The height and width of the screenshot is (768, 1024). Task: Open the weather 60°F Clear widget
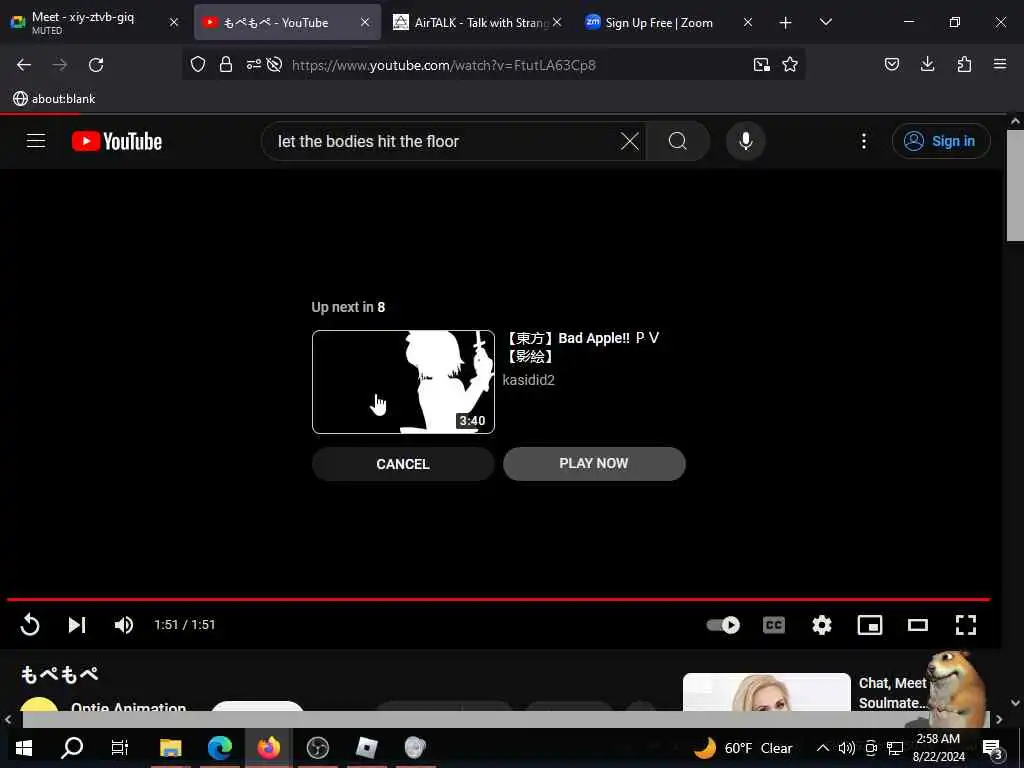[x=743, y=748]
